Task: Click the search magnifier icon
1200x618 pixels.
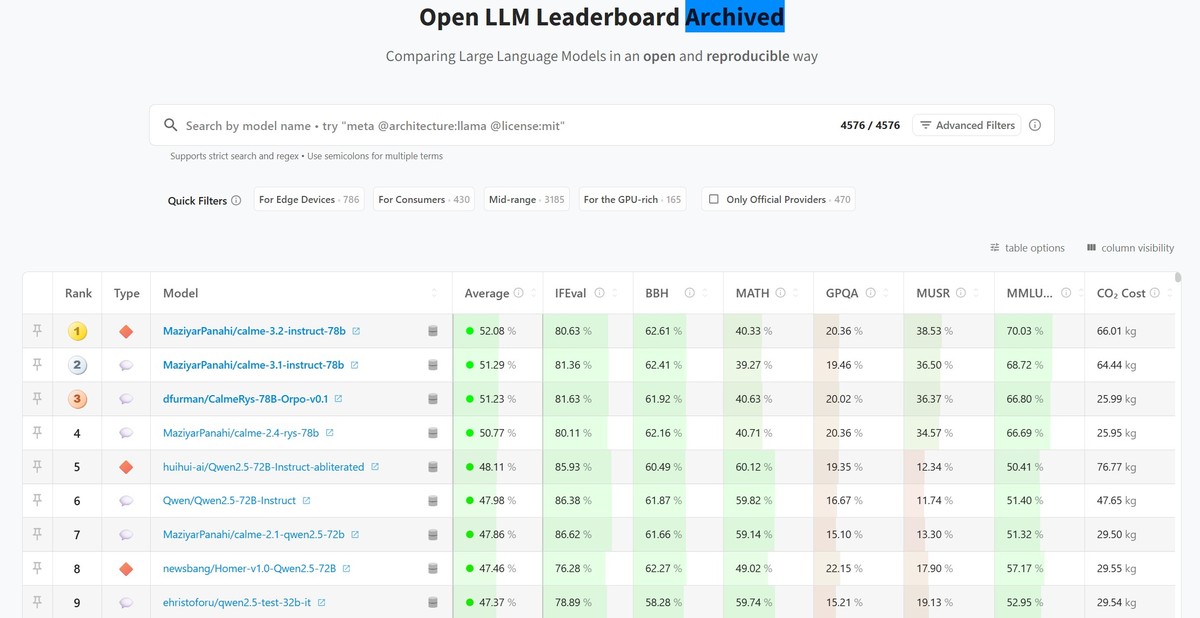Action: (170, 124)
